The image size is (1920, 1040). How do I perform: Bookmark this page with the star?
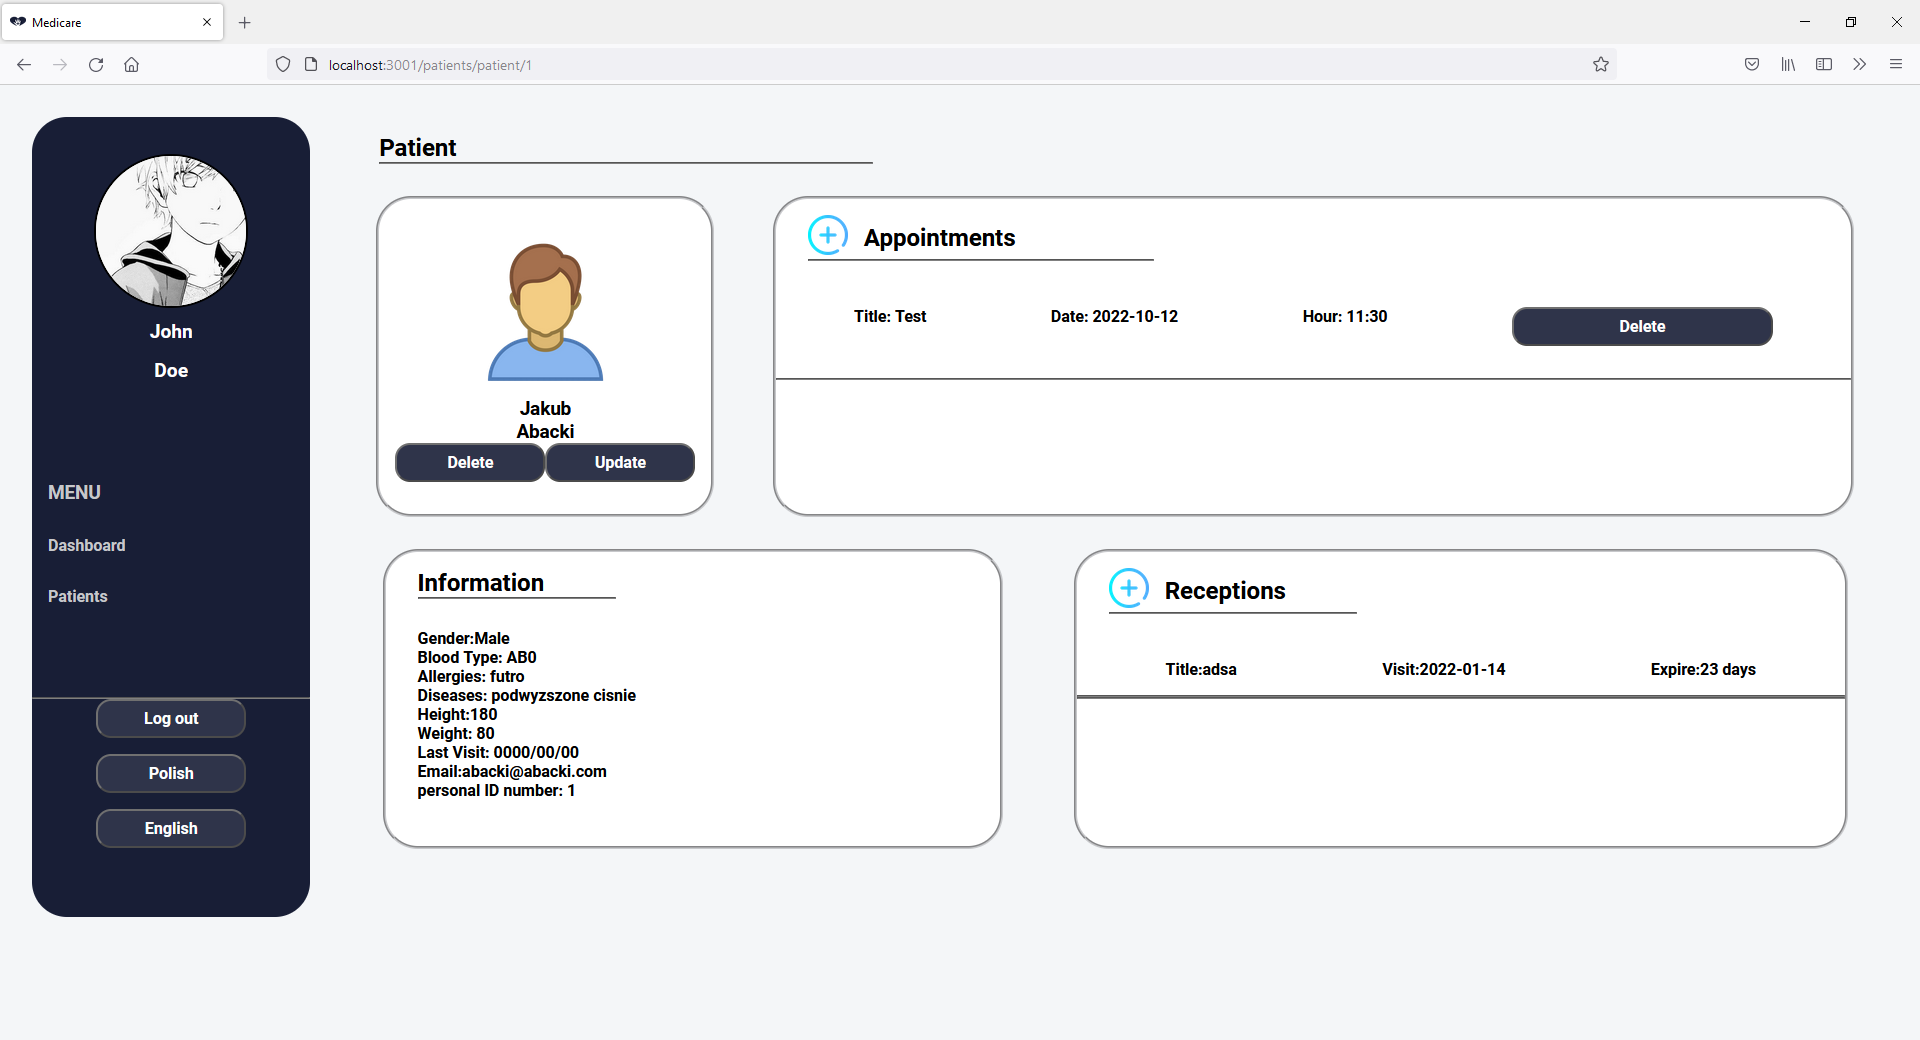coord(1601,64)
